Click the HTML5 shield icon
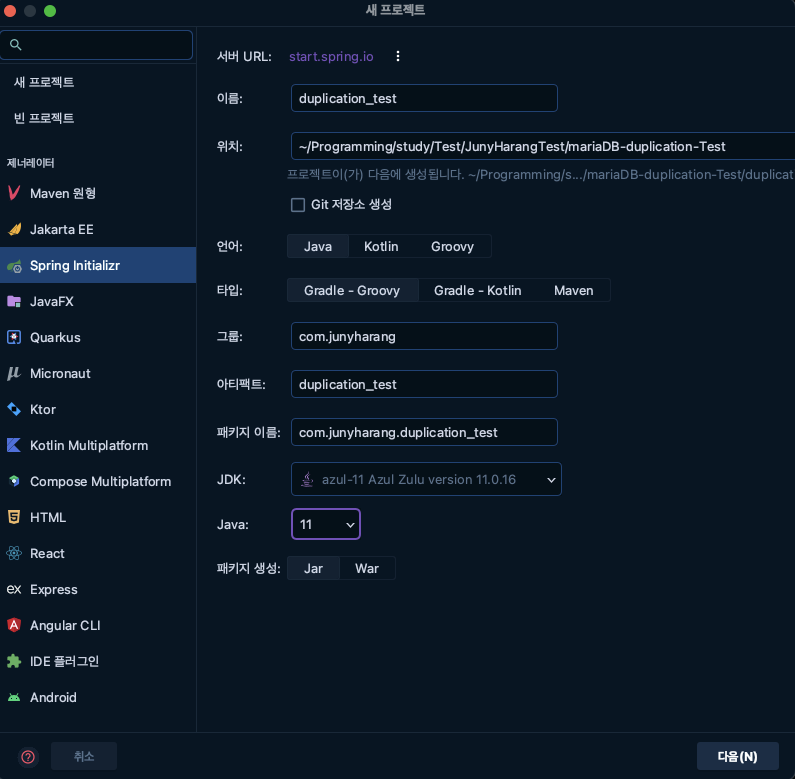 (14, 517)
